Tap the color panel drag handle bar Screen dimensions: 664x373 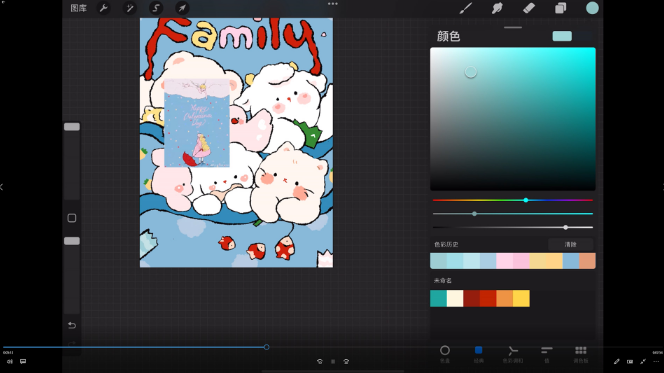[513, 28]
